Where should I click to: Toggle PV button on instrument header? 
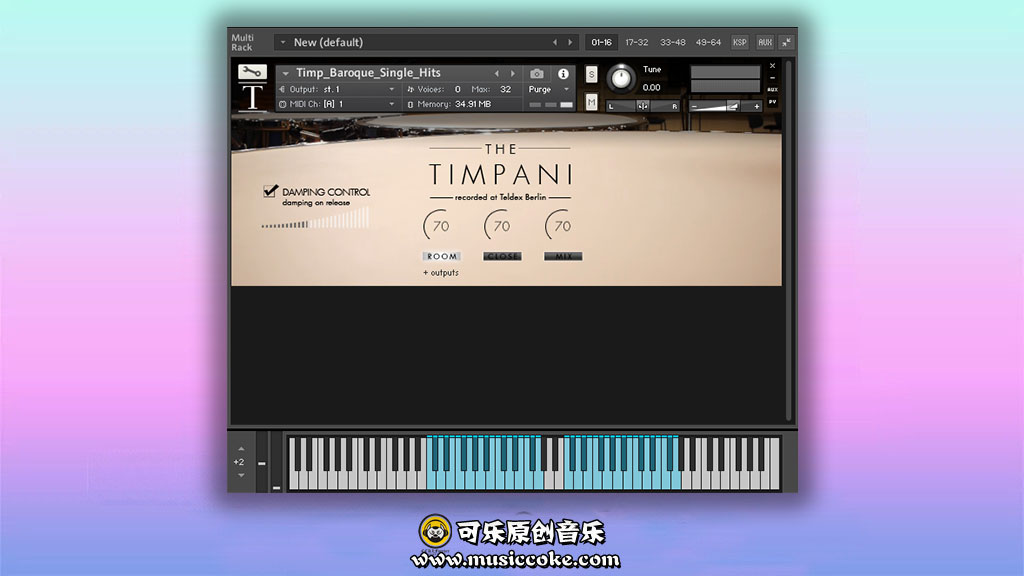[773, 102]
